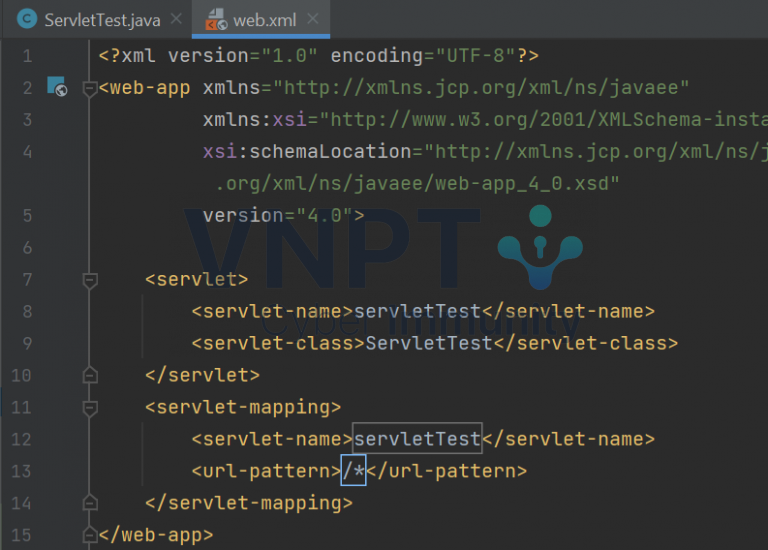Collapse the web-app root element fold
Image resolution: width=768 pixels, height=550 pixels.
pyautogui.click(x=90, y=88)
